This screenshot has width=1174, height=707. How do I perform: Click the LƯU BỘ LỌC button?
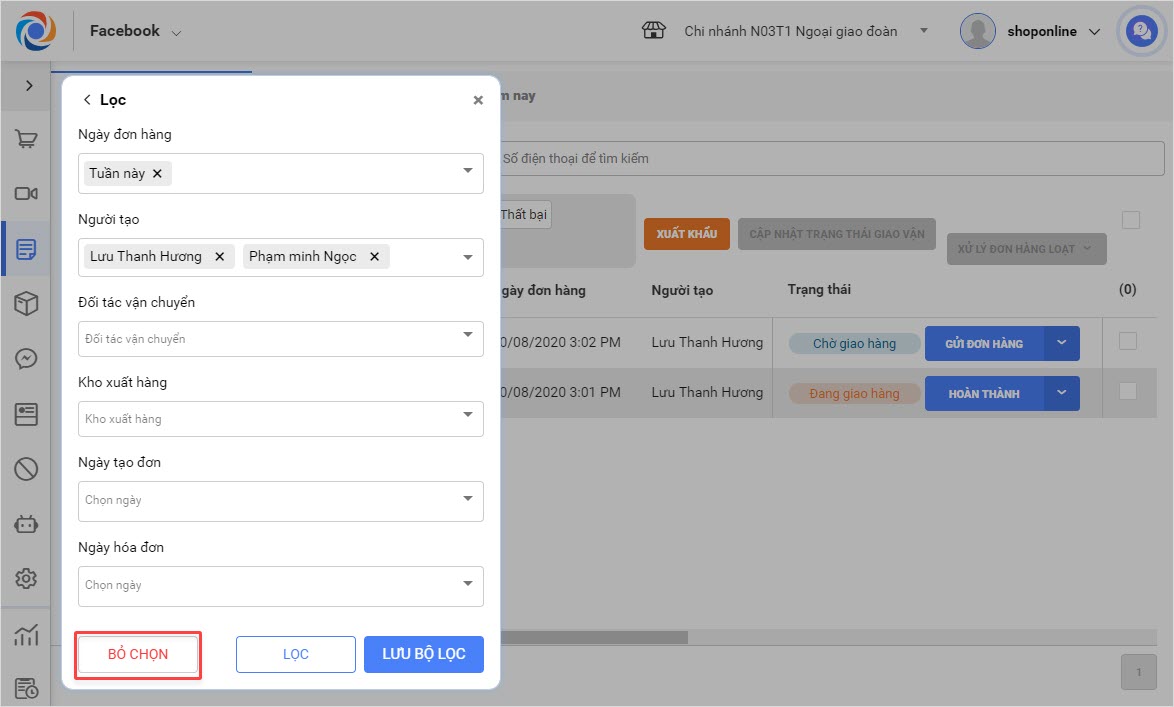coord(424,654)
